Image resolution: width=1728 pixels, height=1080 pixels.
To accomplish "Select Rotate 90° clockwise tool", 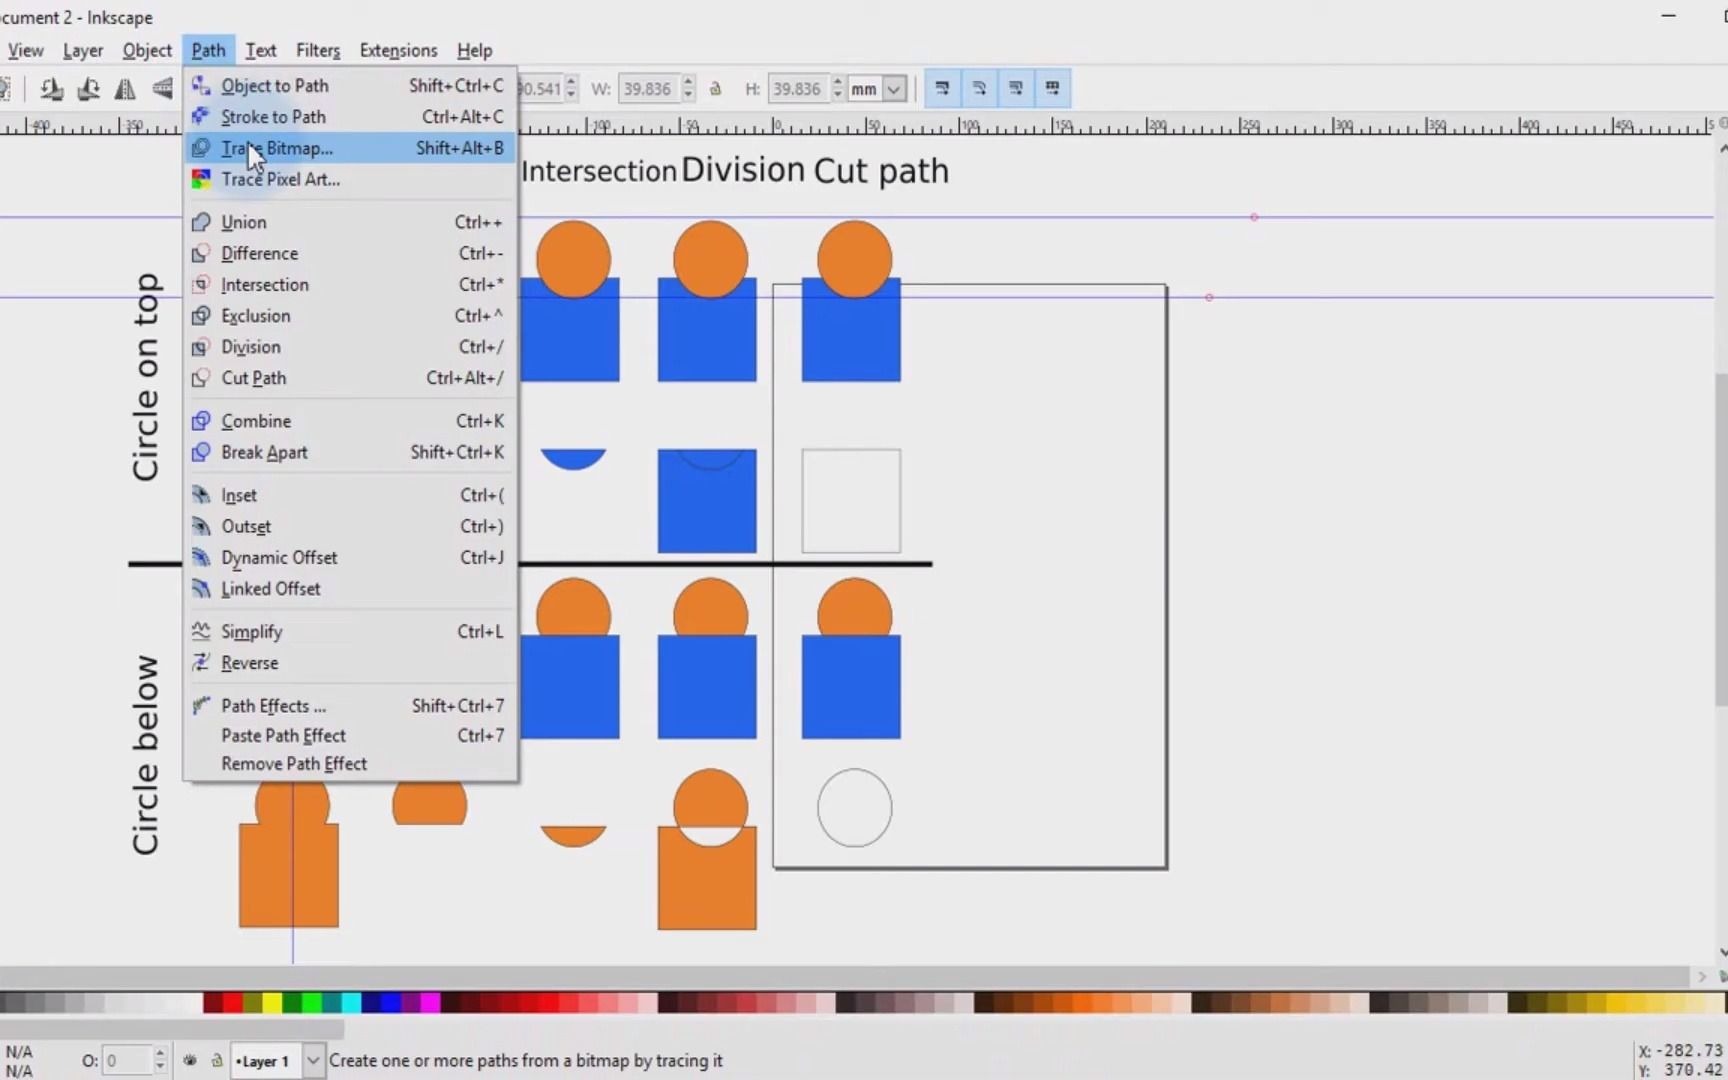I will [x=87, y=89].
